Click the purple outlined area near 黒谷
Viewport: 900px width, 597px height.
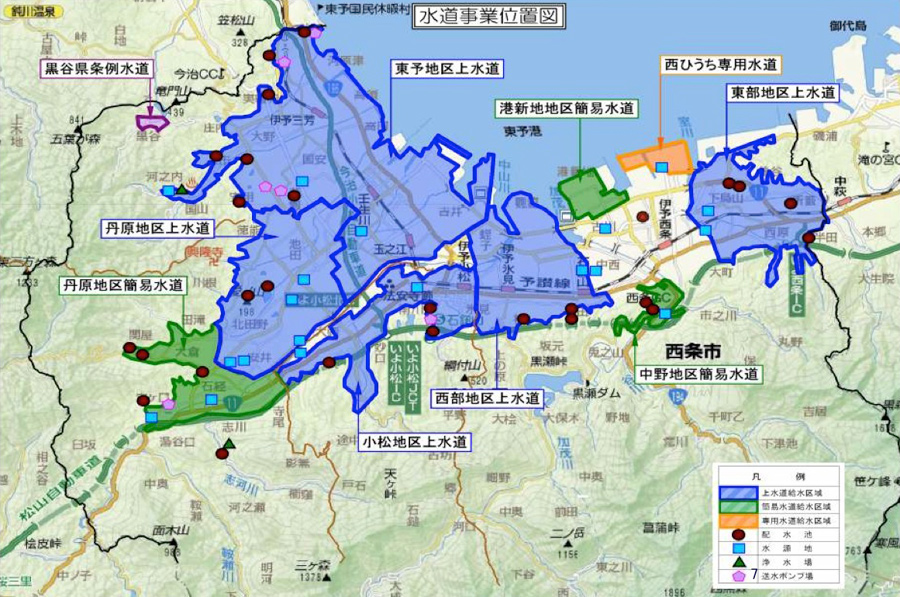click(153, 120)
